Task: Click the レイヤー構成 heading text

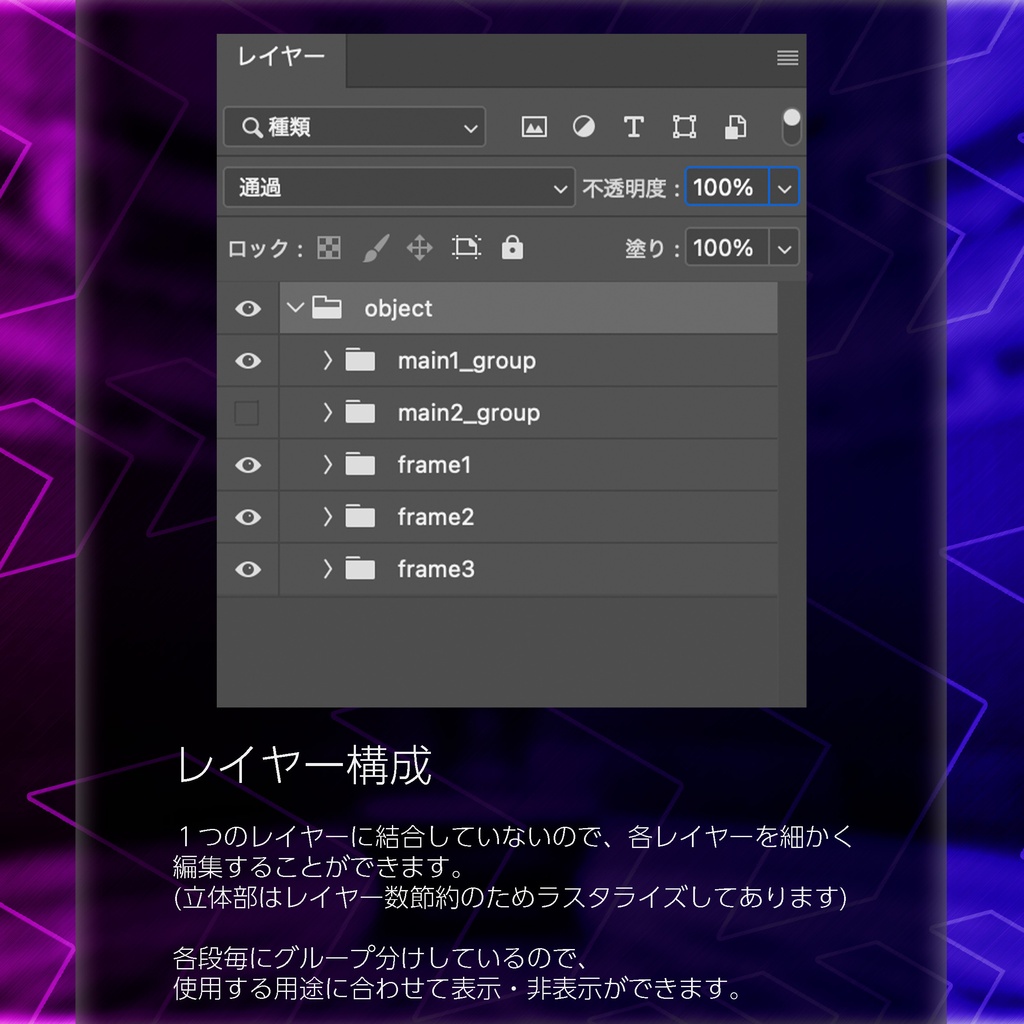Action: tap(304, 765)
